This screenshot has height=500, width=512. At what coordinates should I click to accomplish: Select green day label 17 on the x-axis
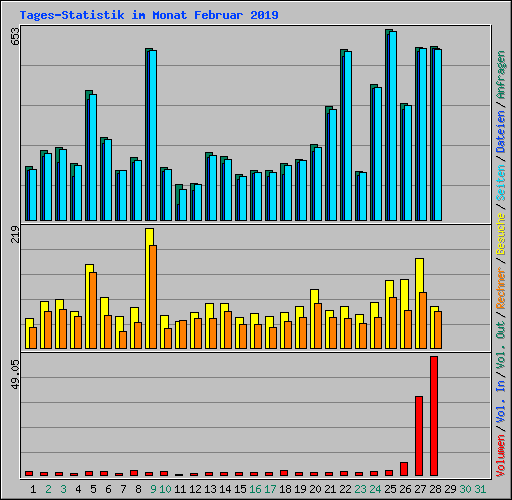click(270, 489)
